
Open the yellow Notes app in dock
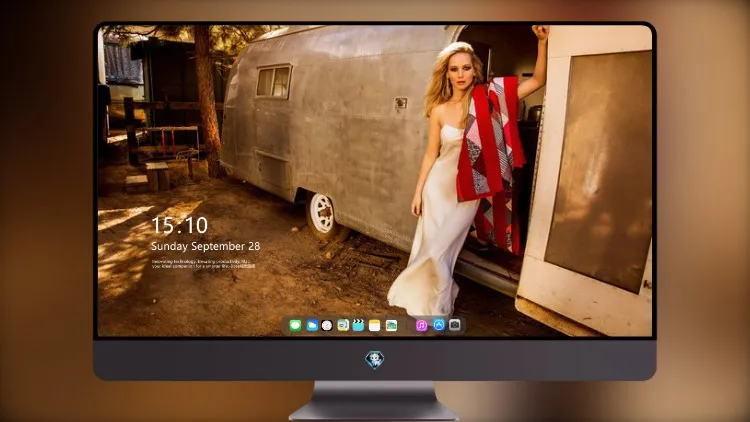click(375, 325)
